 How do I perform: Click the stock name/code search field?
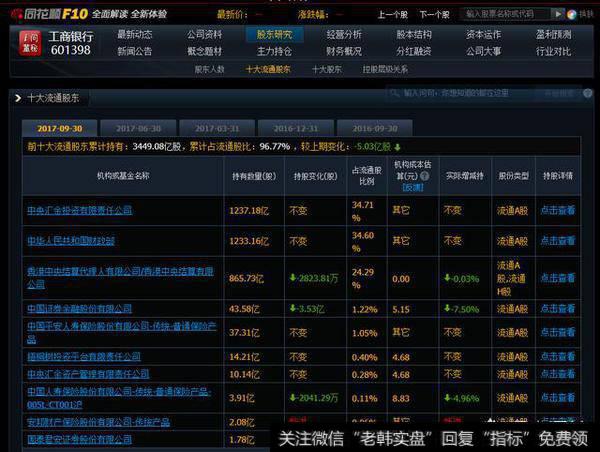(506, 14)
